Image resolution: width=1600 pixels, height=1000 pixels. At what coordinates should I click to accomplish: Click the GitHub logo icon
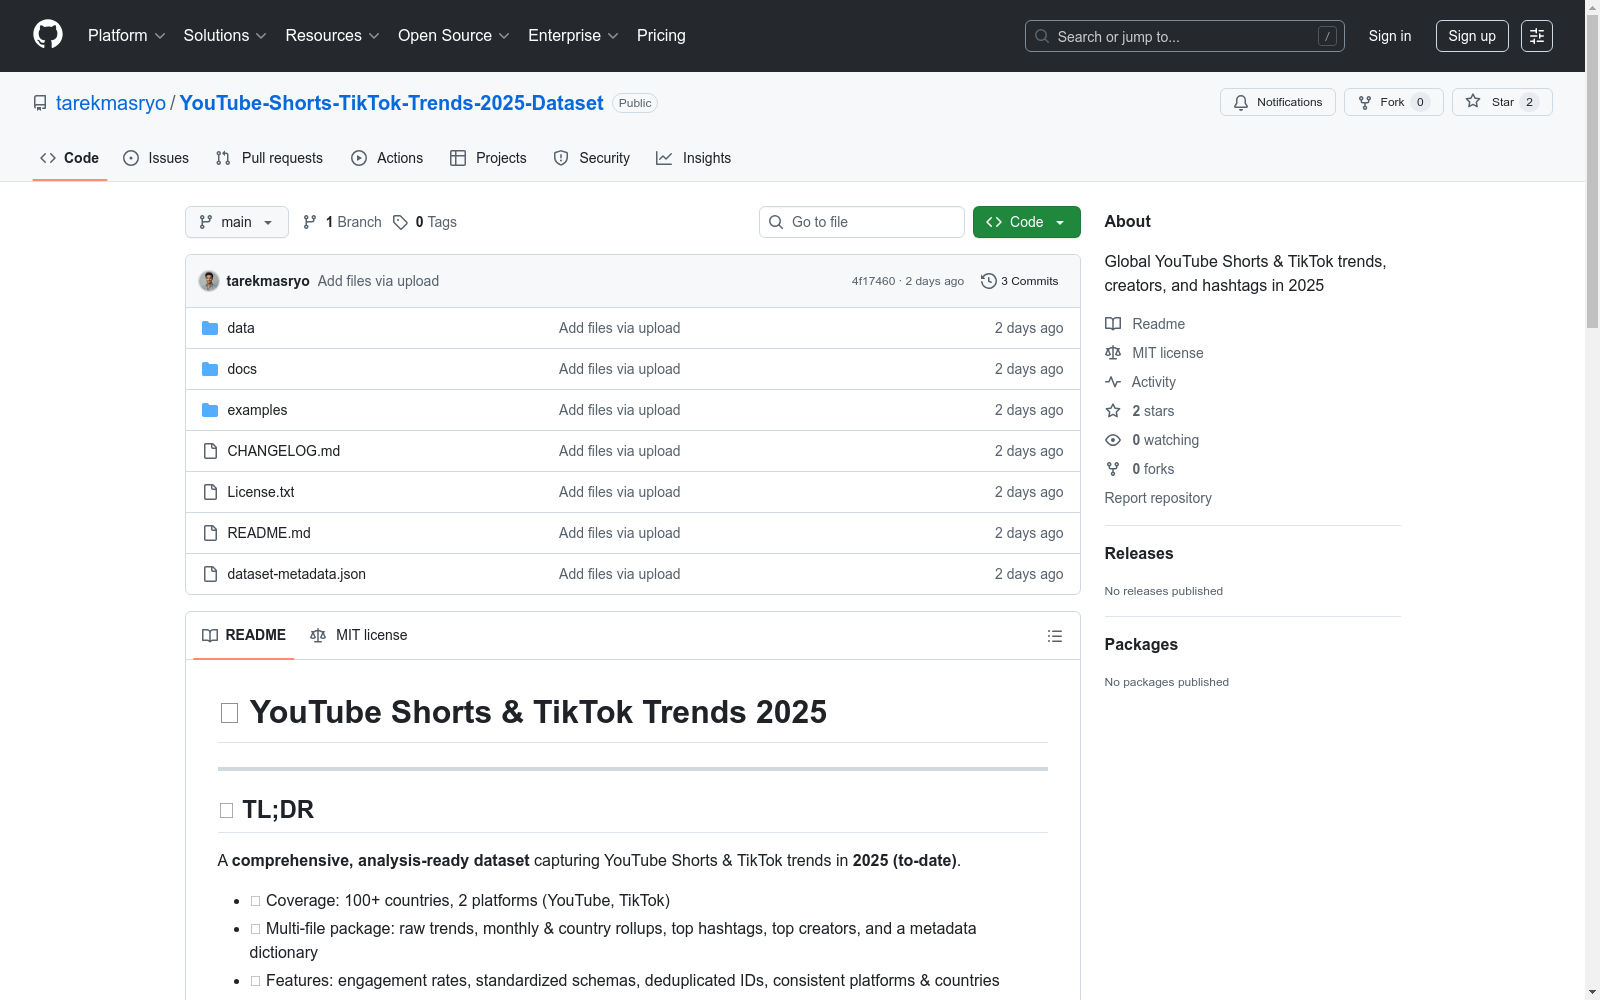(x=48, y=35)
